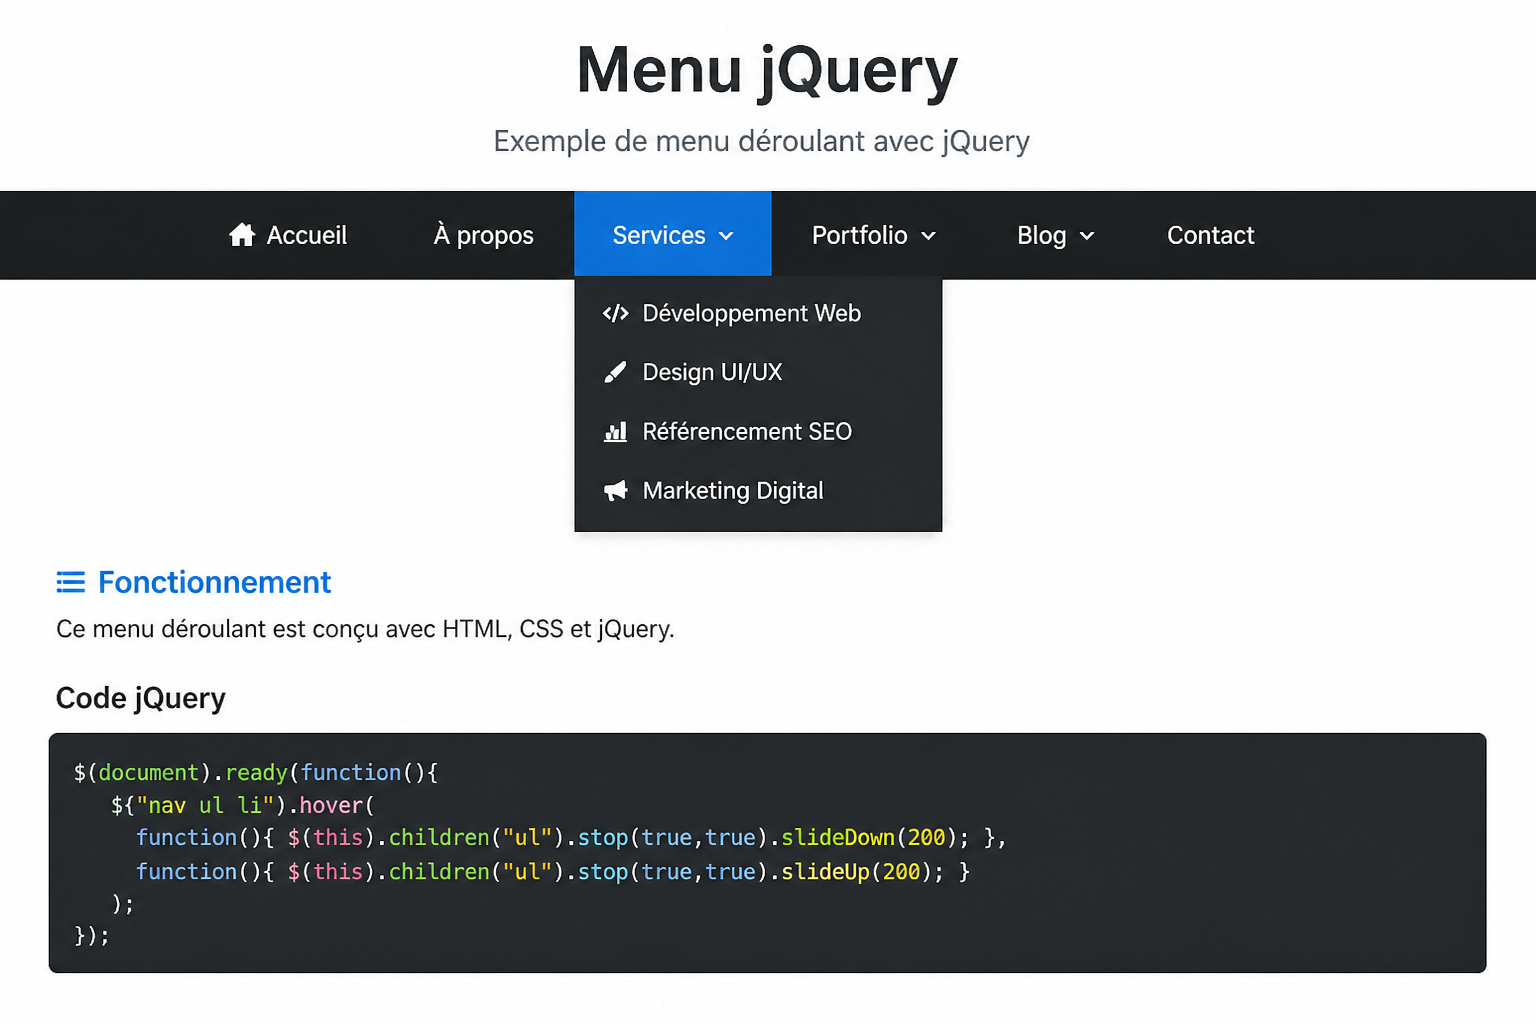Click the code brackets icon for Développement Web

point(616,313)
